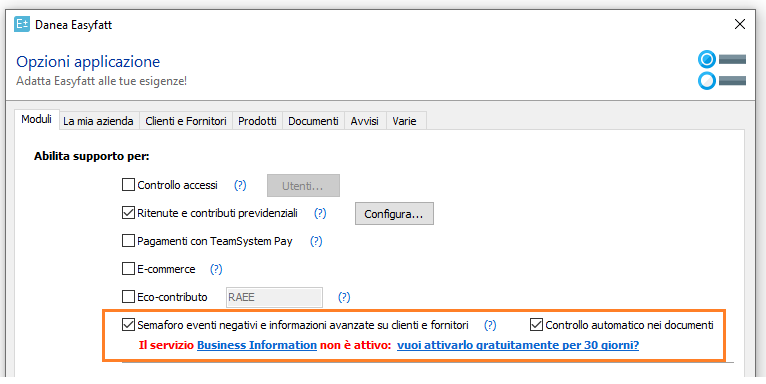The image size is (766, 384).
Task: Open the Clienti e Fornitori tab
Action: pyautogui.click(x=186, y=121)
